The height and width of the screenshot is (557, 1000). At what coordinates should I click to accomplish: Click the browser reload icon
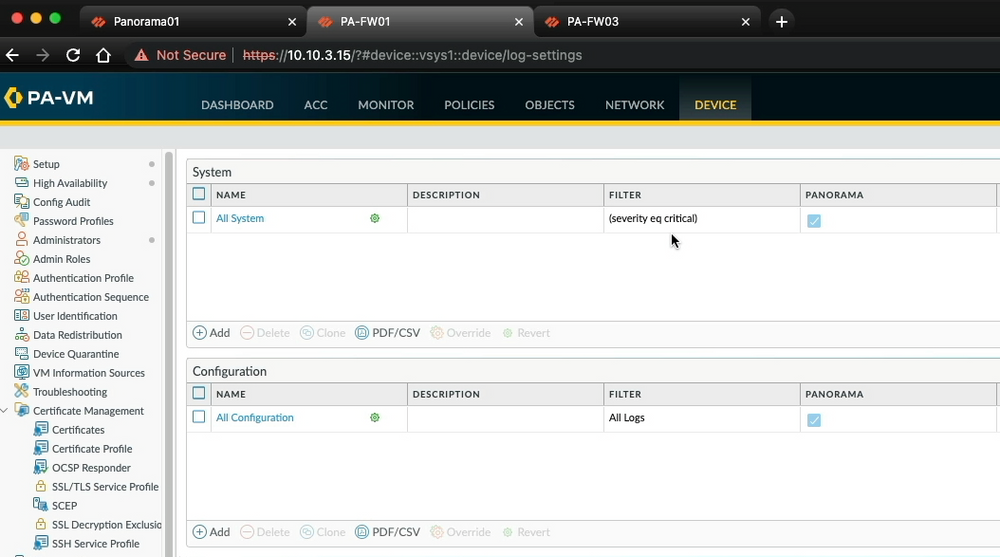pos(73,55)
